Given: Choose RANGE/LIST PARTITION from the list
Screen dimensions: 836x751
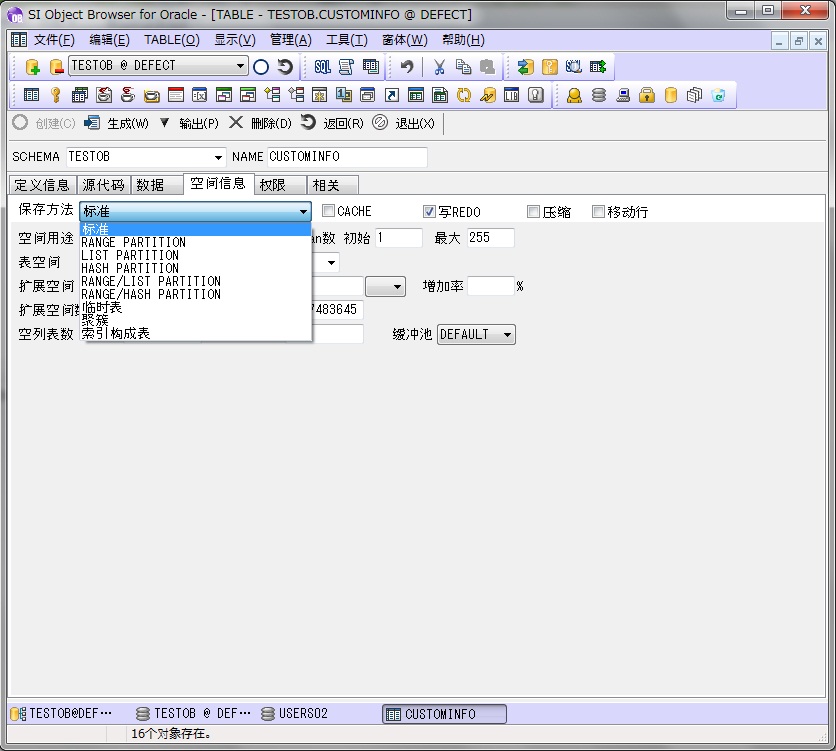Looking at the screenshot, I should pyautogui.click(x=195, y=281).
